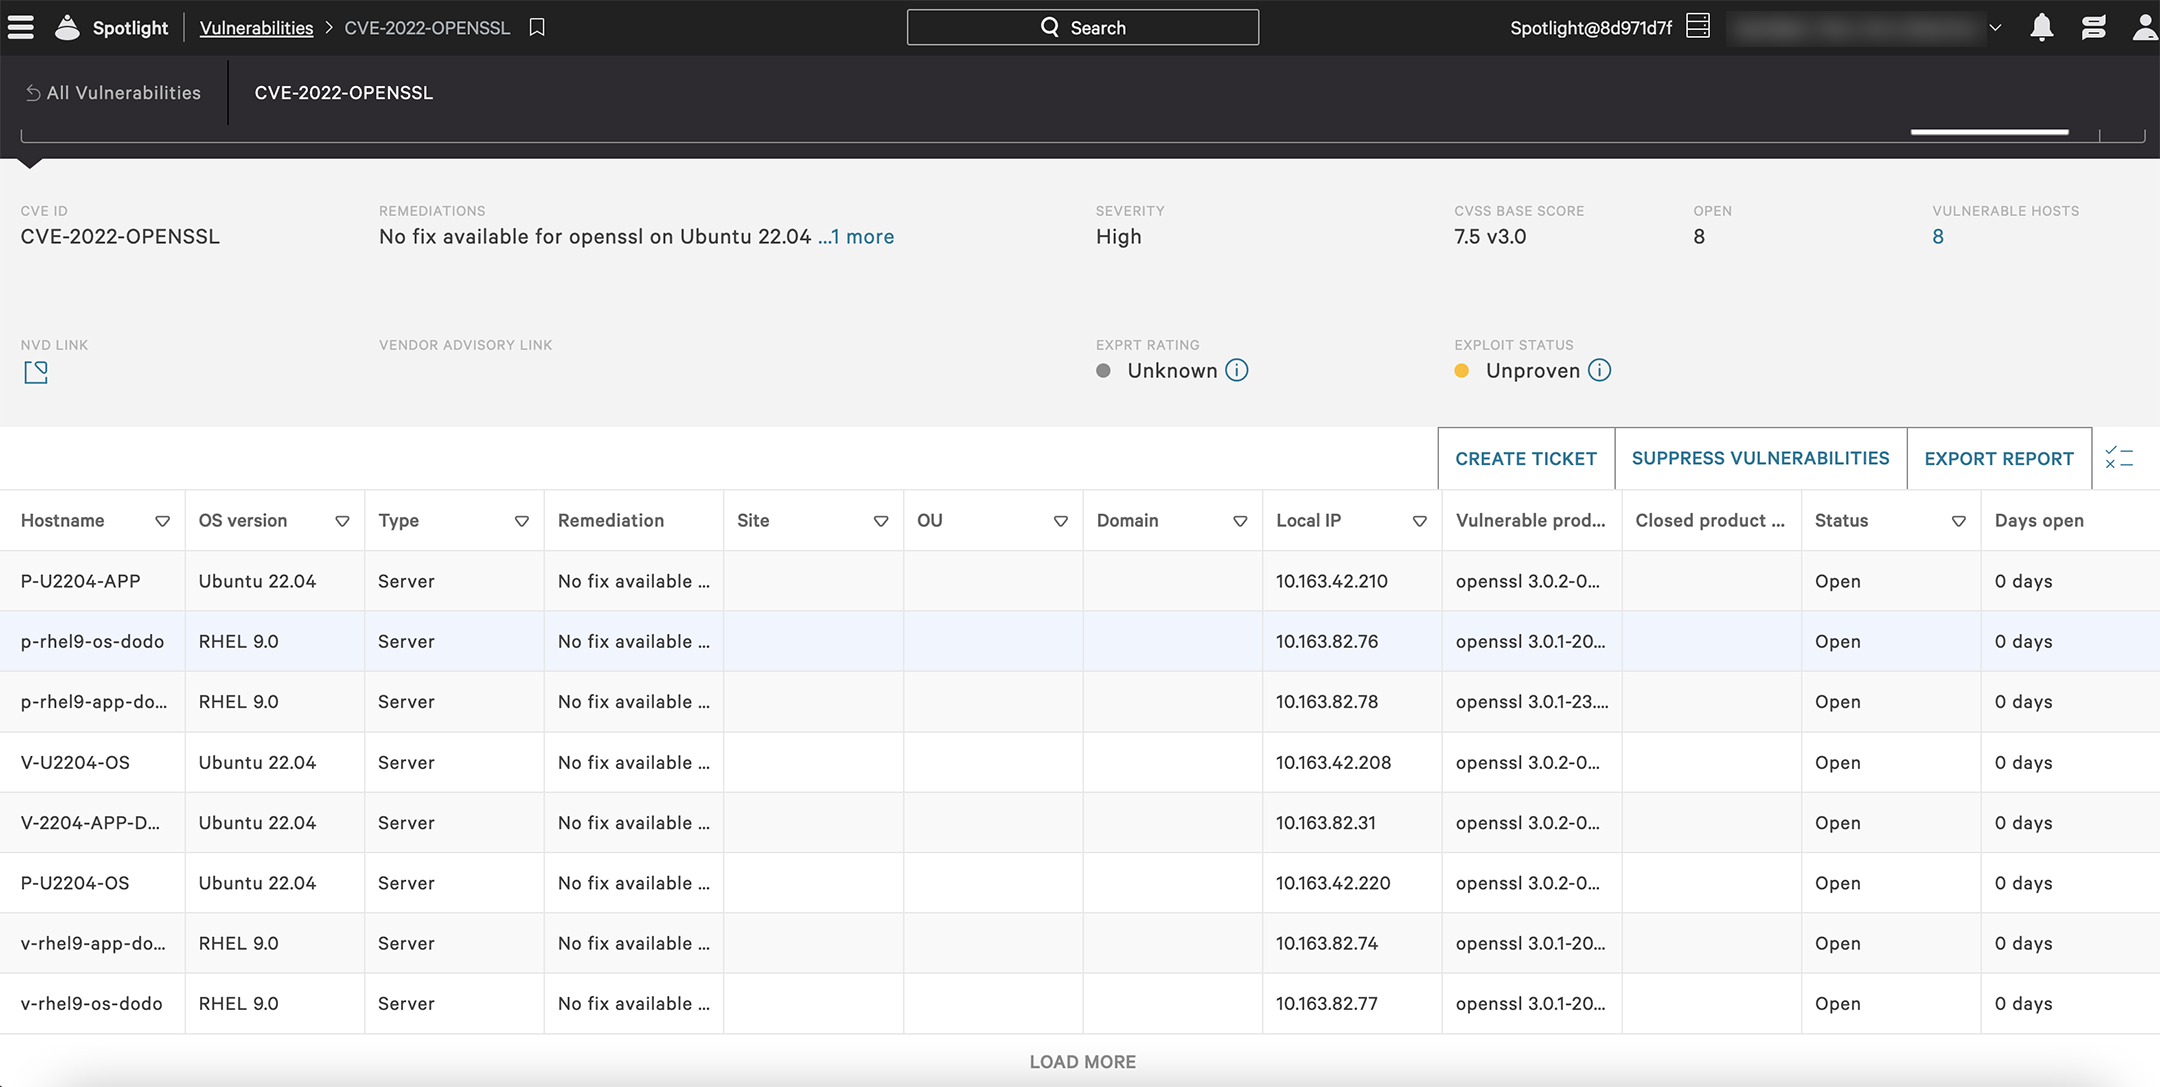Return to All Vulnerabilities
This screenshot has height=1087, width=2160.
click(x=113, y=93)
